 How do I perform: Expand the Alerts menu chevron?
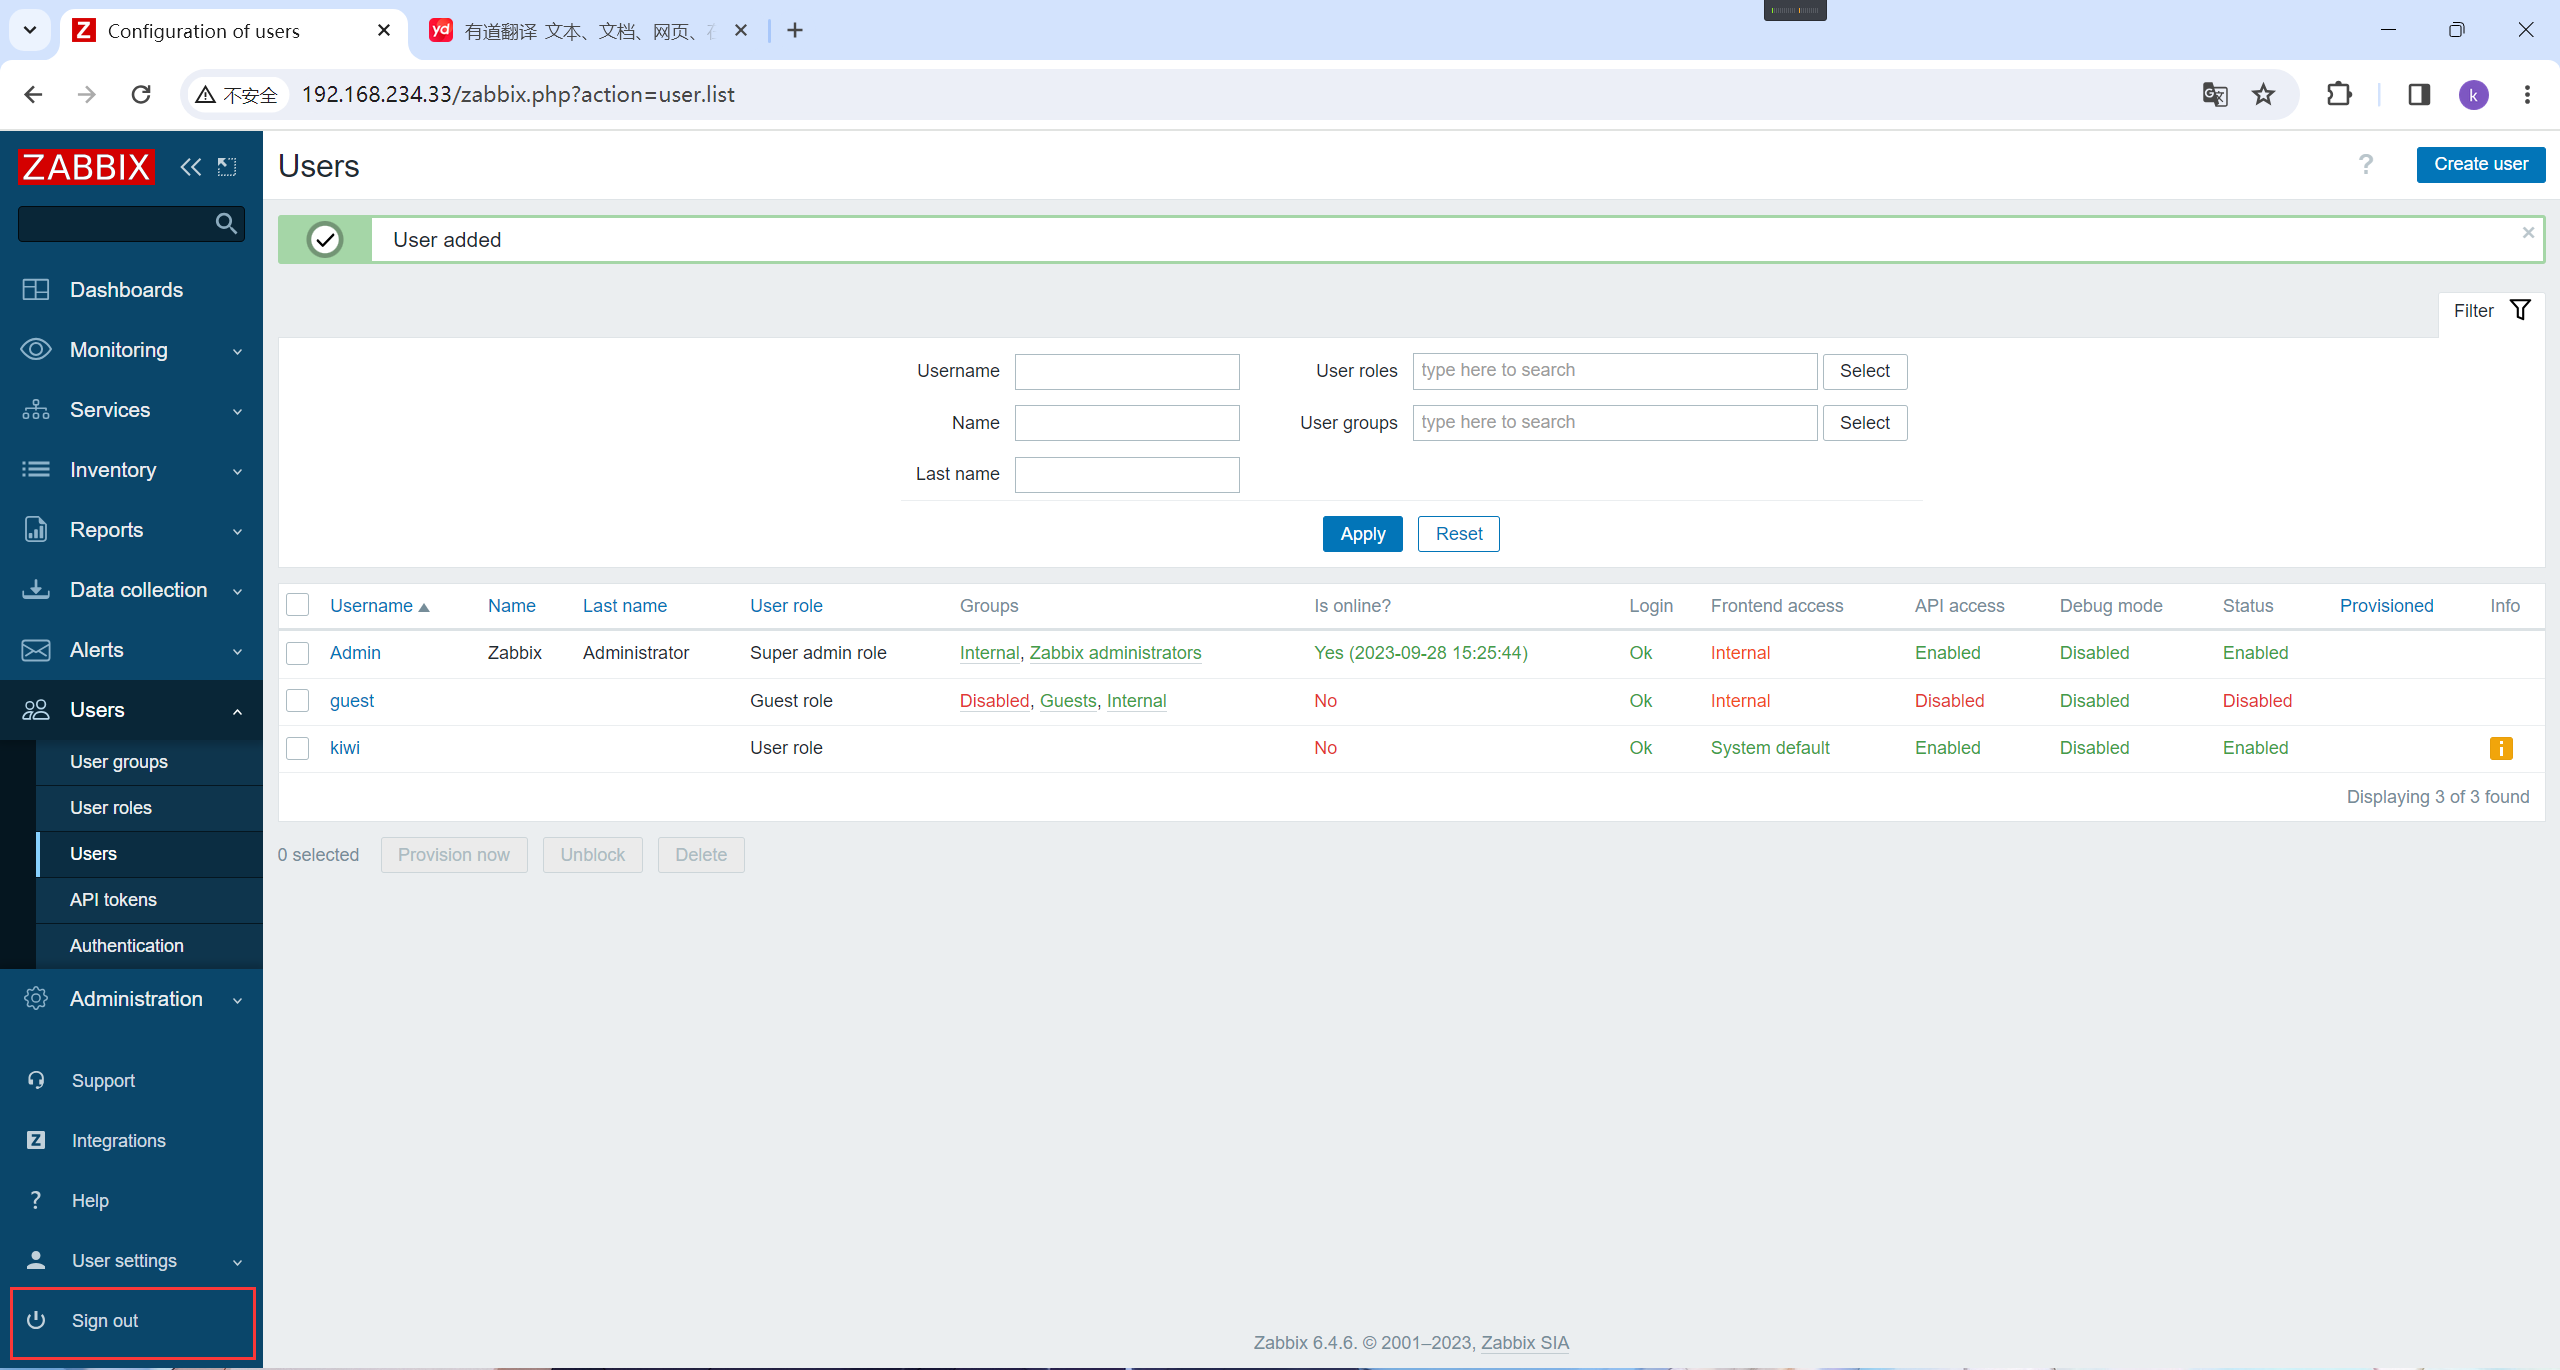pos(237,651)
